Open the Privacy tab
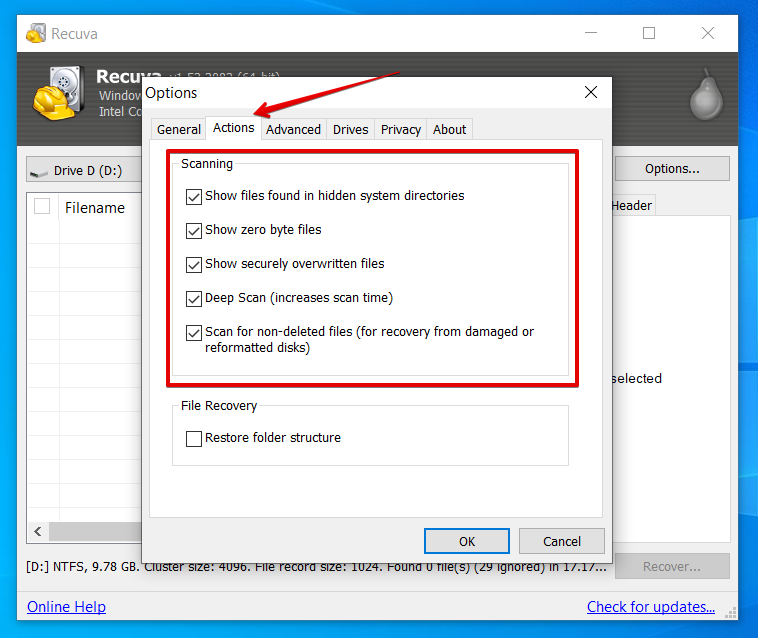This screenshot has width=758, height=638. point(400,130)
